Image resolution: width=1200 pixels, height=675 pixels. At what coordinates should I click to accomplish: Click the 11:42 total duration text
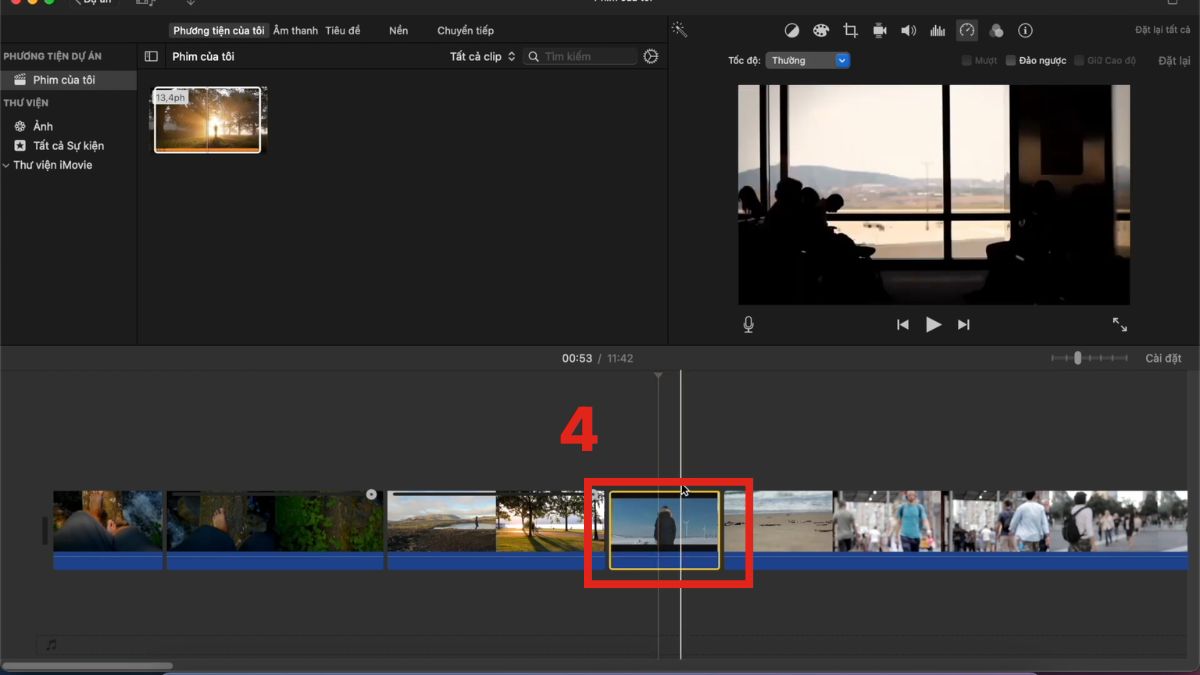tap(620, 358)
